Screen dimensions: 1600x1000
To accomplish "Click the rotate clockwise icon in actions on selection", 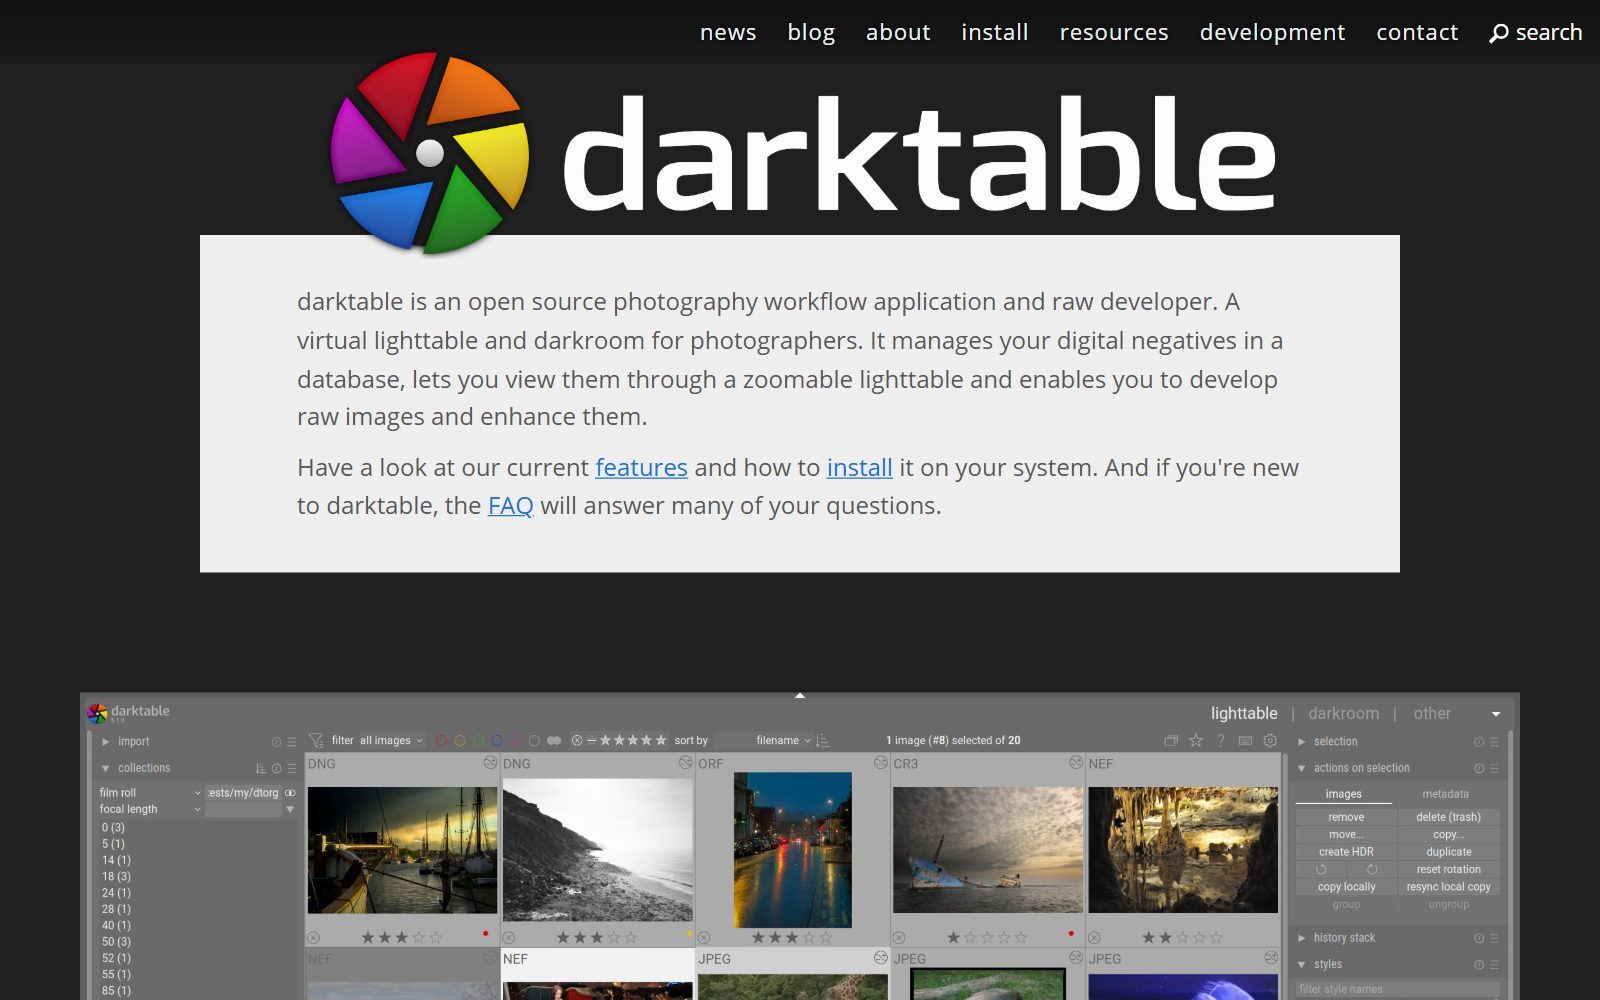I will coord(1372,870).
